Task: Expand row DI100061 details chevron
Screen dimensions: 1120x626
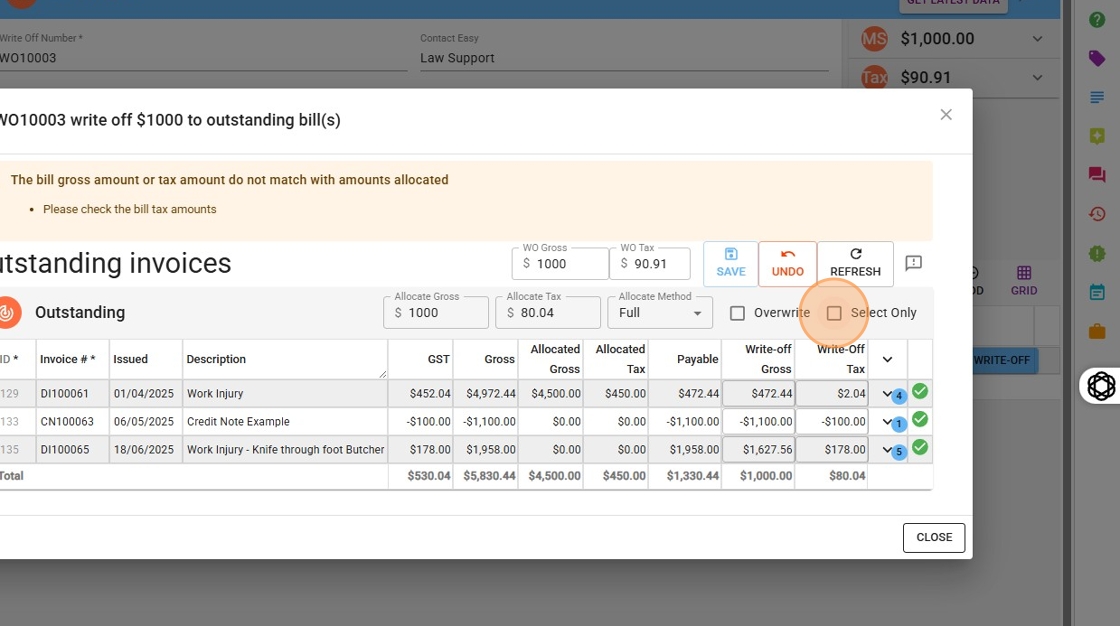Action: [x=886, y=394]
